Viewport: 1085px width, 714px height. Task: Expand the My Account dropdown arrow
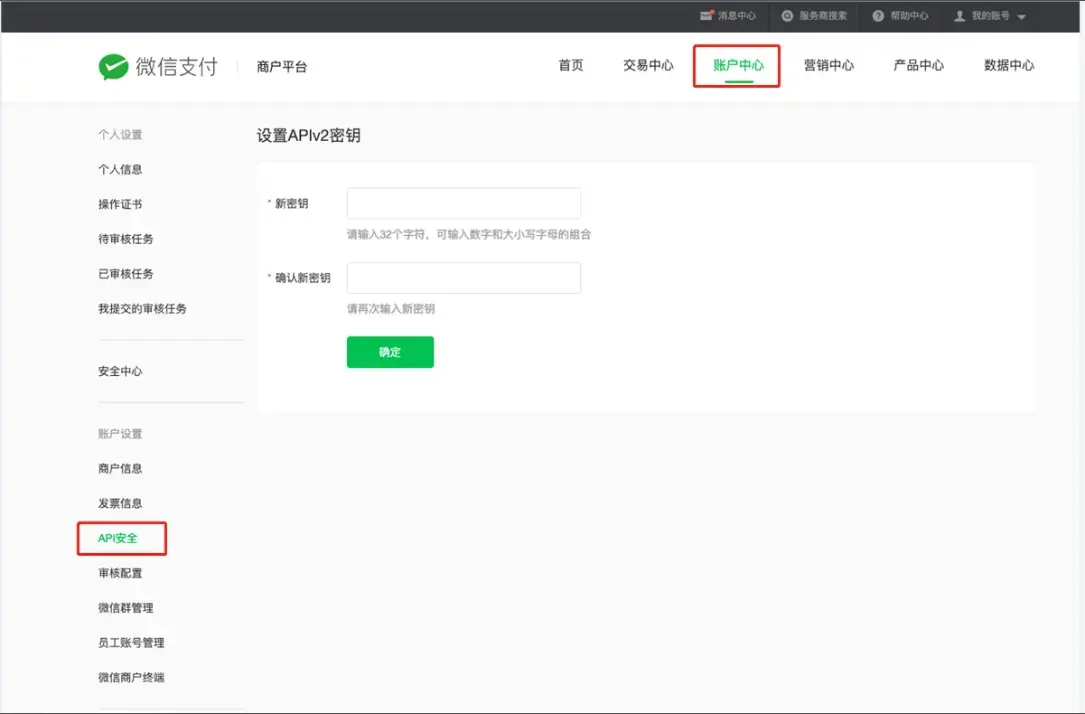click(x=1021, y=17)
